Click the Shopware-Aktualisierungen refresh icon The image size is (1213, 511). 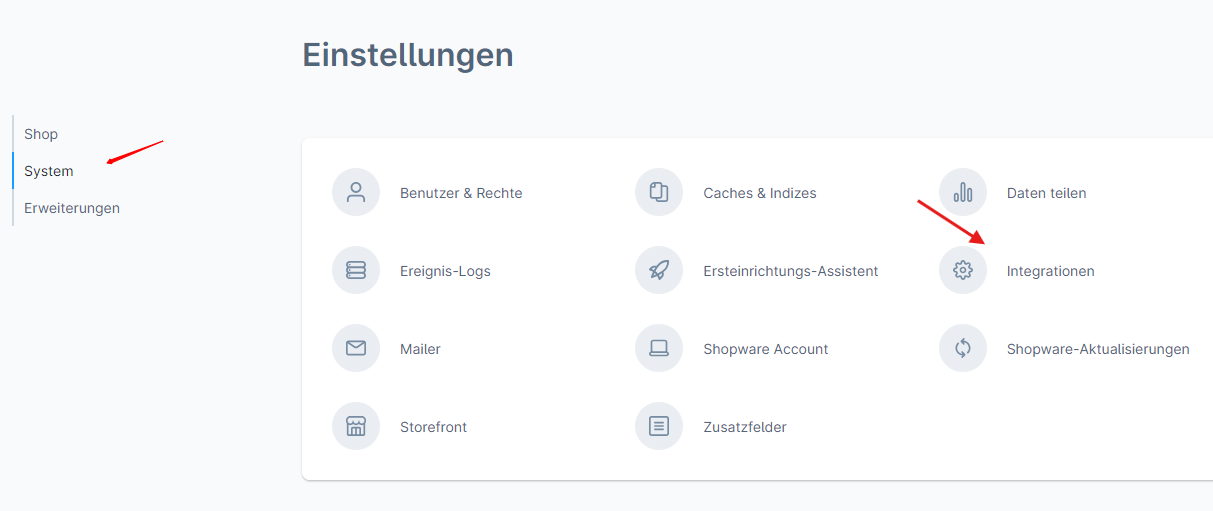pyautogui.click(x=963, y=349)
